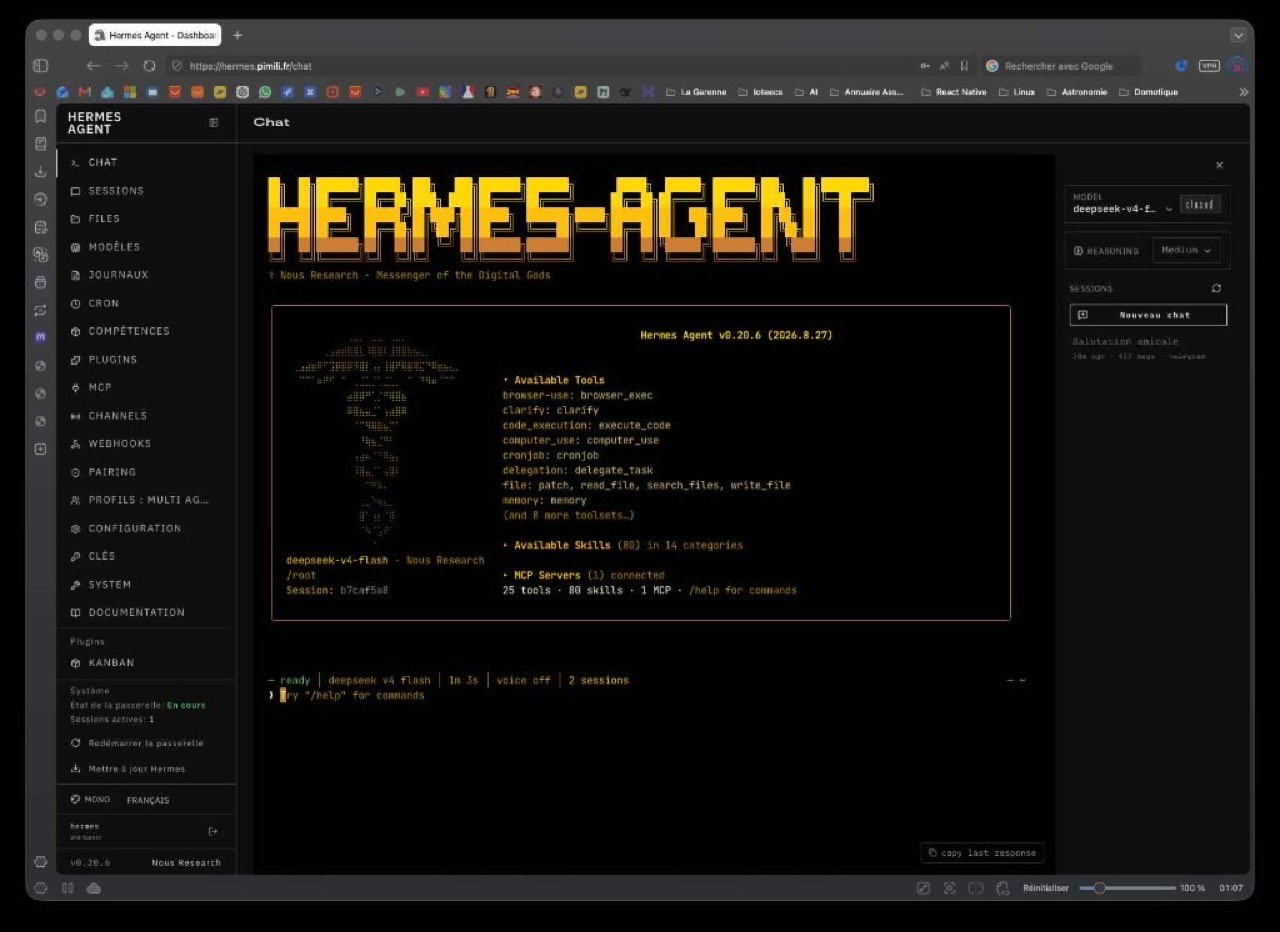Select the Hermes Agent - Dashboard tab
This screenshot has height=932, width=1280.
(x=155, y=35)
